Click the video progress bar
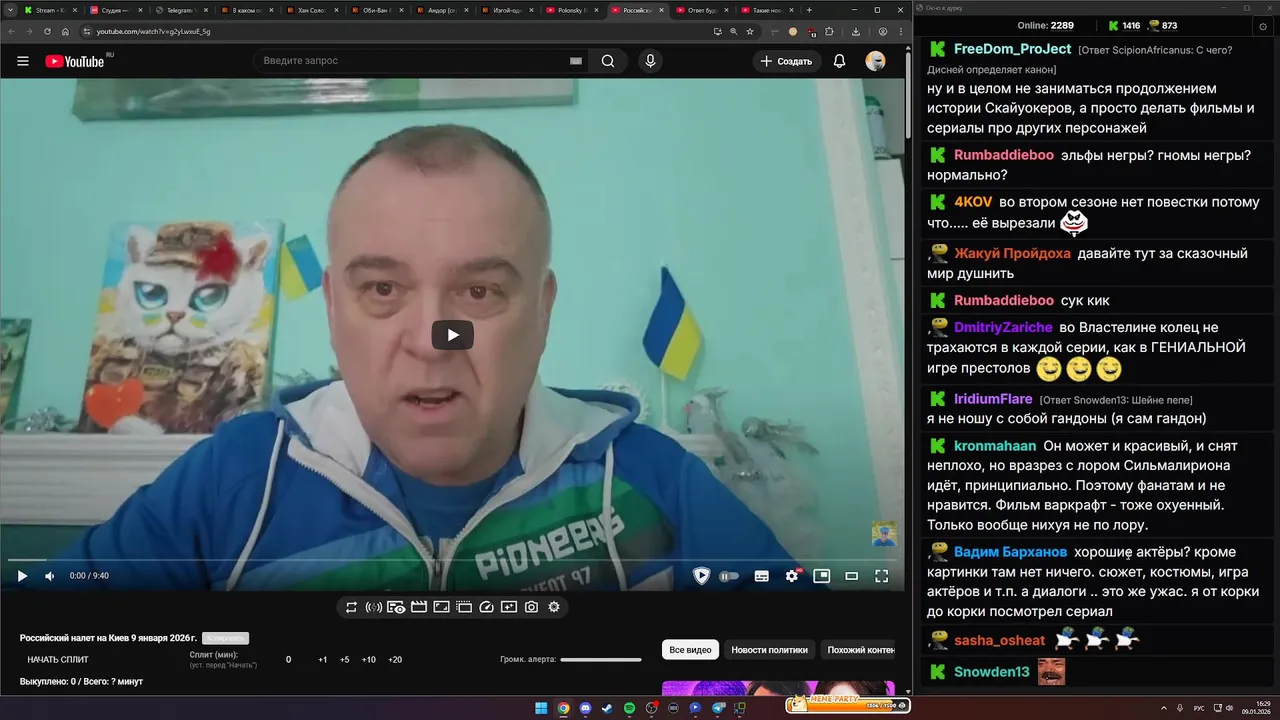The image size is (1280, 720). (456, 560)
